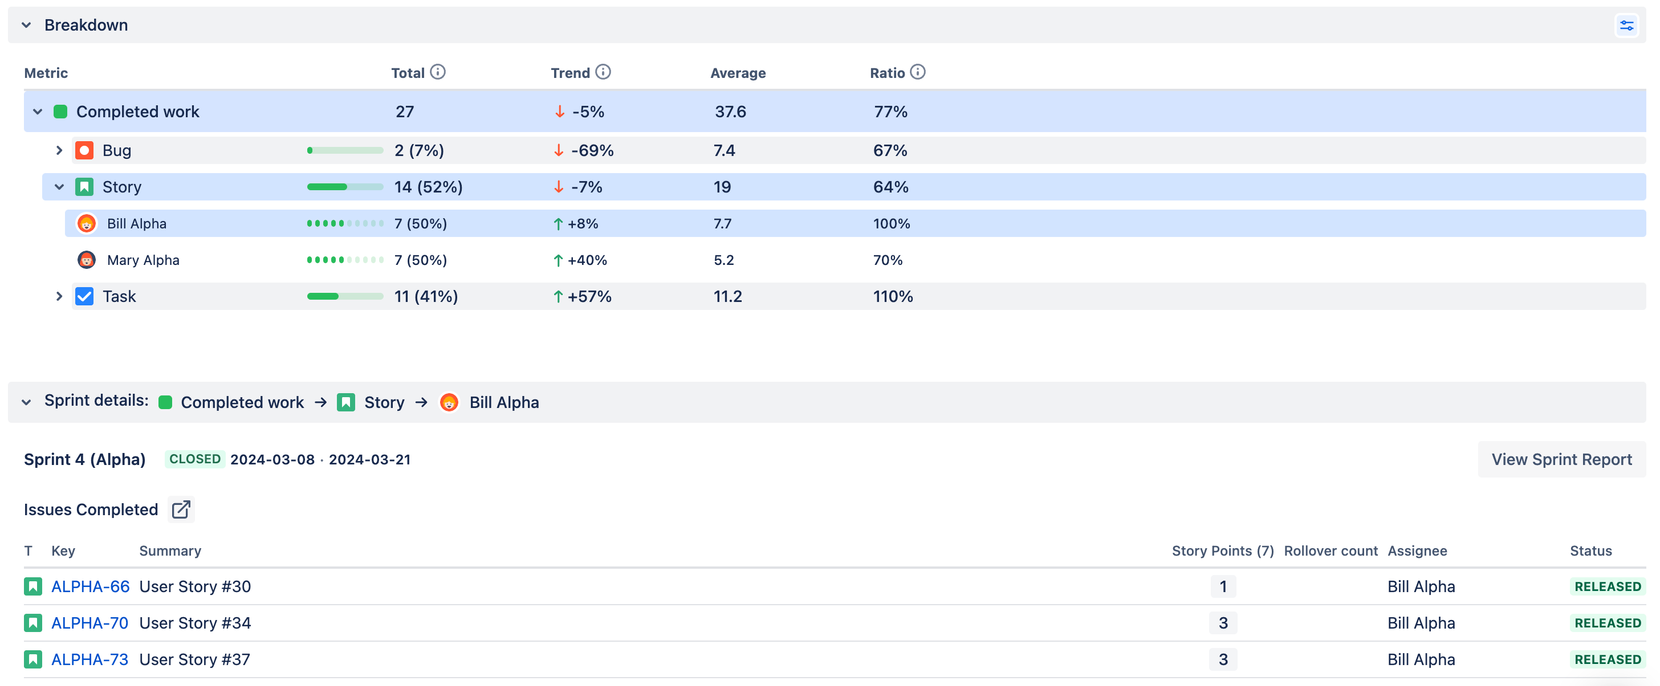Click the info icon next to Trend

[603, 72]
